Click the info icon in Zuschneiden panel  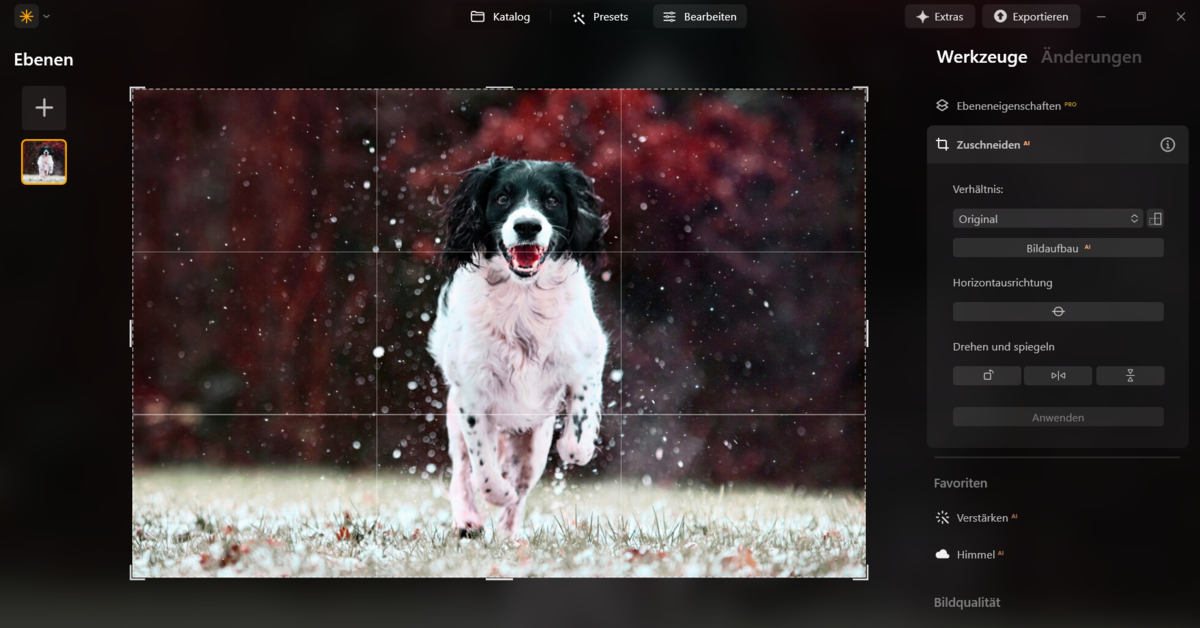click(x=1167, y=144)
